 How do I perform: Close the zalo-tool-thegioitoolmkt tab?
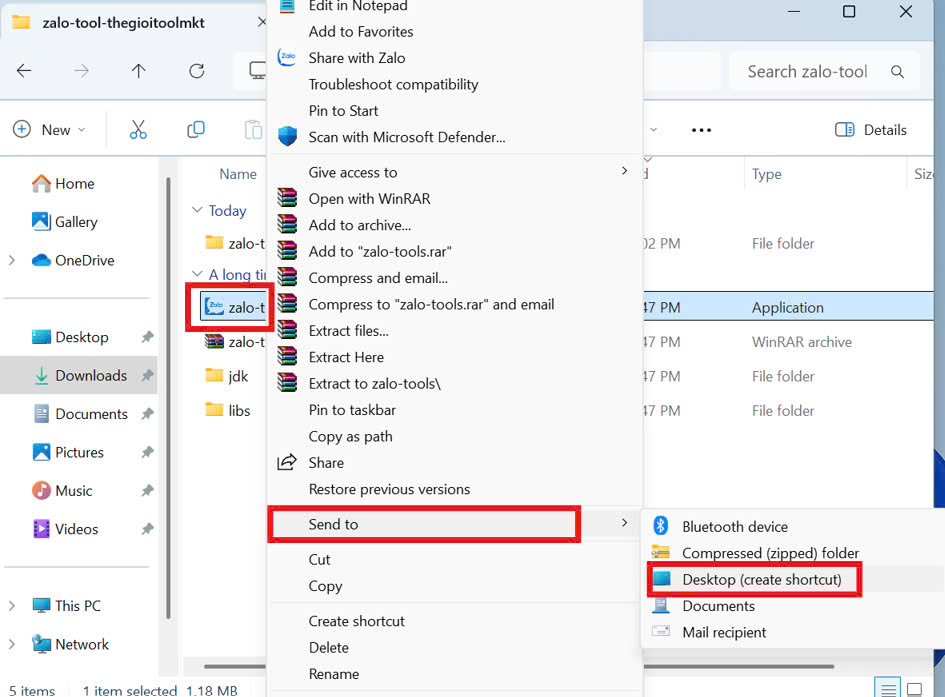261,22
